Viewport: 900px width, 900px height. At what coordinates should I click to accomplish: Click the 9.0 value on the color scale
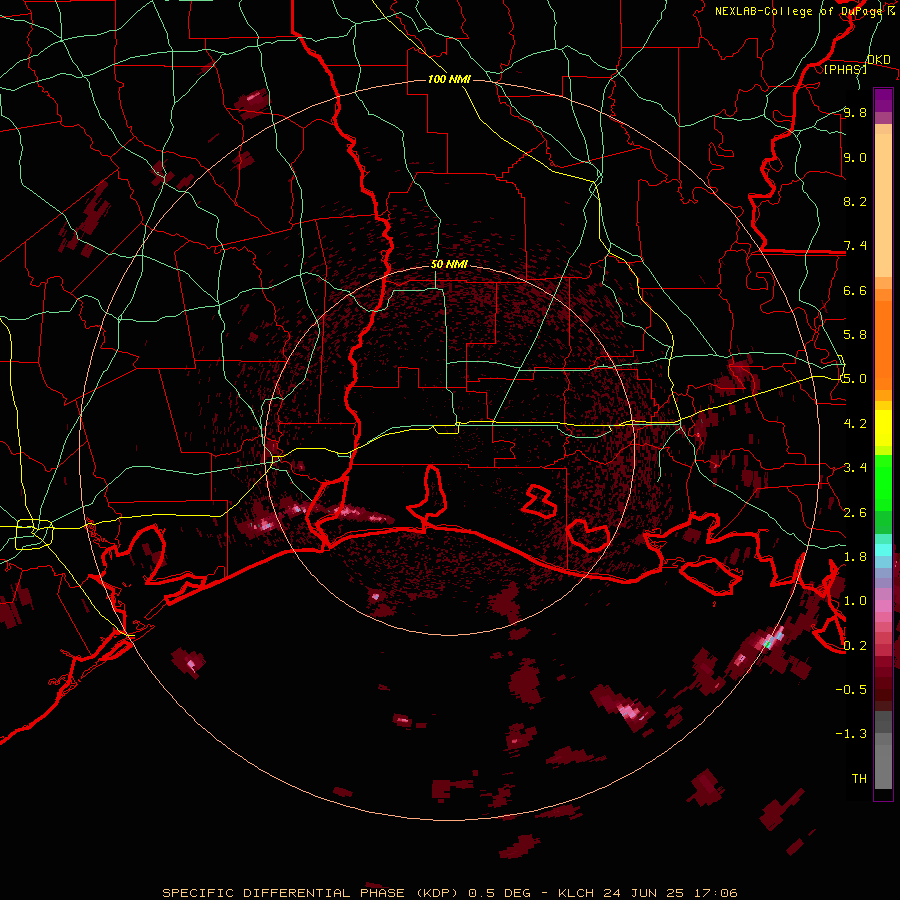tap(855, 157)
